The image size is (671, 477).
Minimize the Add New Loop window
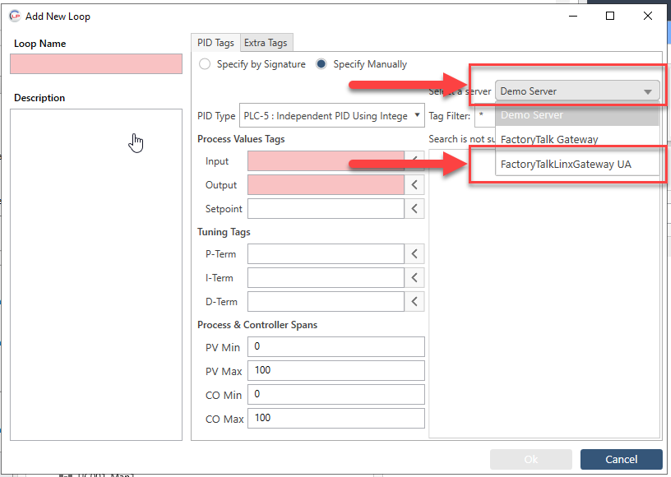[x=573, y=16]
